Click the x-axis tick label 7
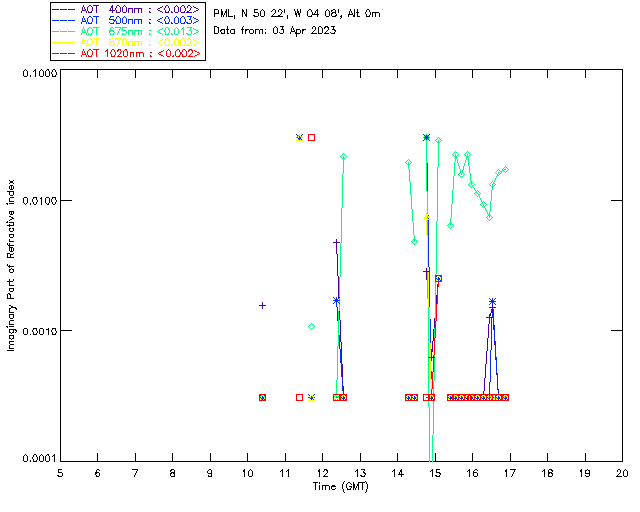Screen dimensions: 640x512 (135, 473)
